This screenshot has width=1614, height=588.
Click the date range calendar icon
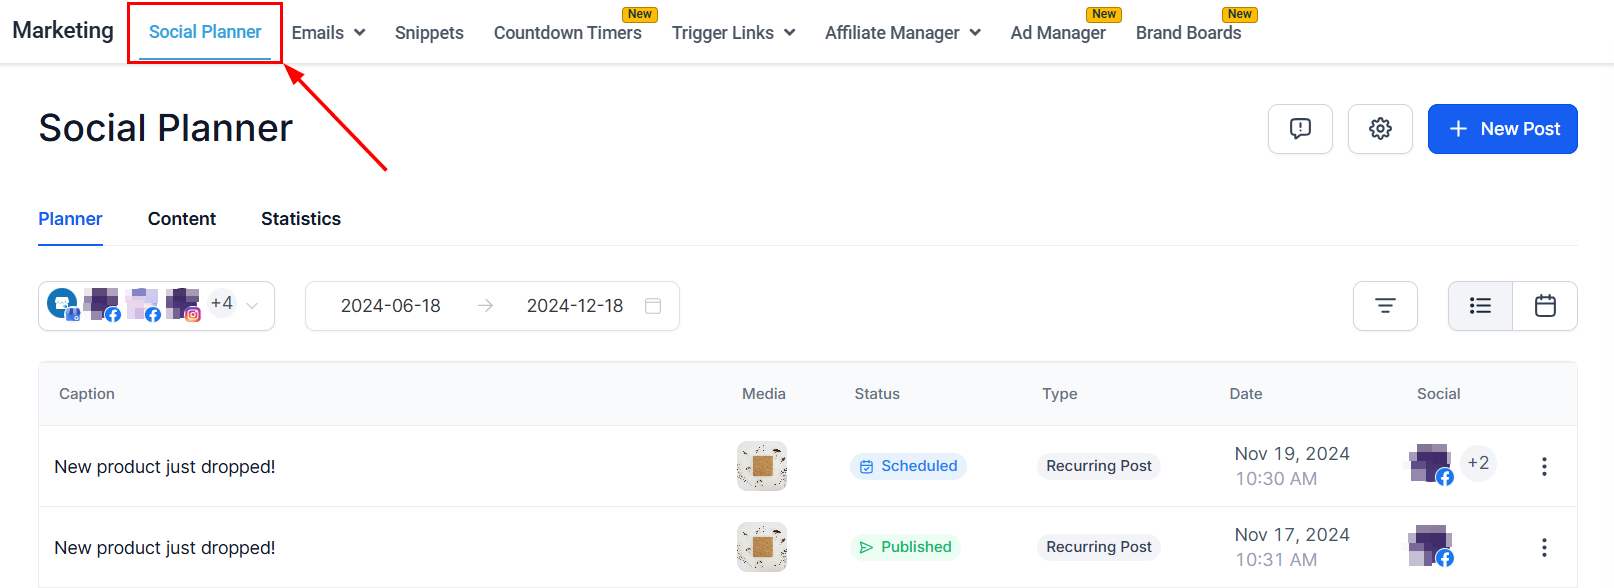pyautogui.click(x=653, y=306)
